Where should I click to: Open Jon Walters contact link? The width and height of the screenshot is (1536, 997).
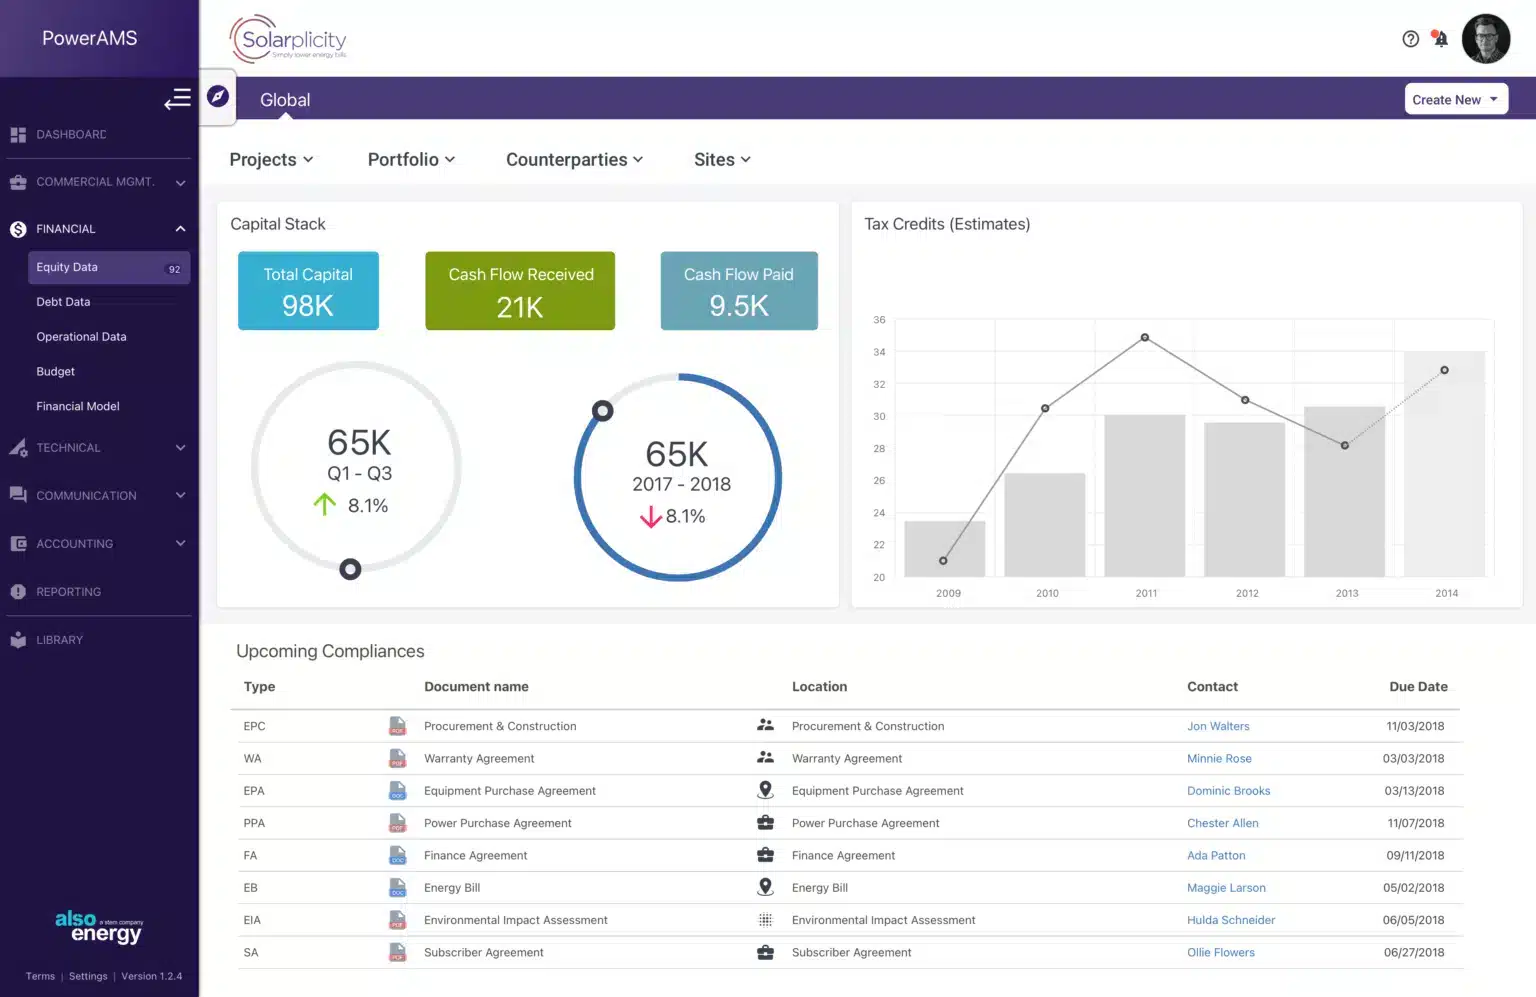click(1218, 726)
